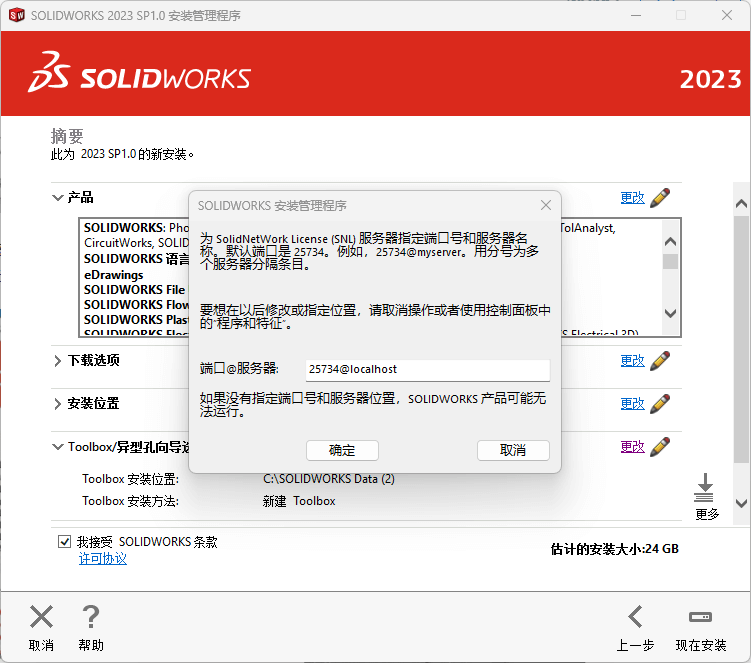Click the 更改 link for 下载选项
The height and width of the screenshot is (663, 751).
click(x=633, y=361)
